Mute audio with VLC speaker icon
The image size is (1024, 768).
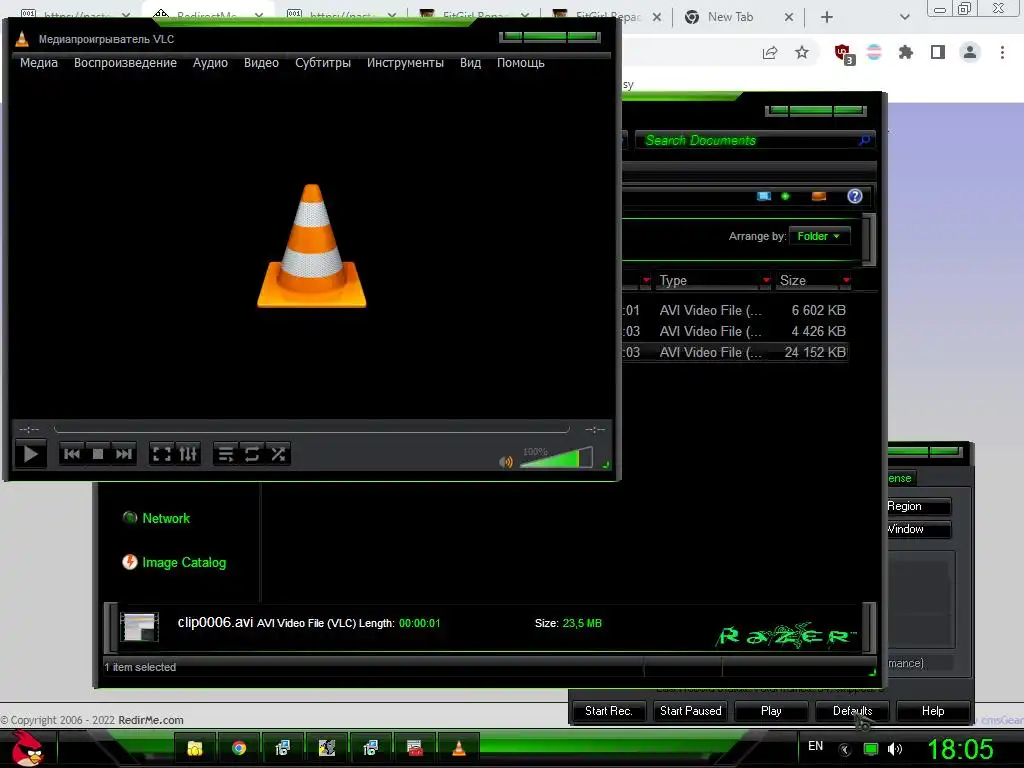click(x=505, y=462)
